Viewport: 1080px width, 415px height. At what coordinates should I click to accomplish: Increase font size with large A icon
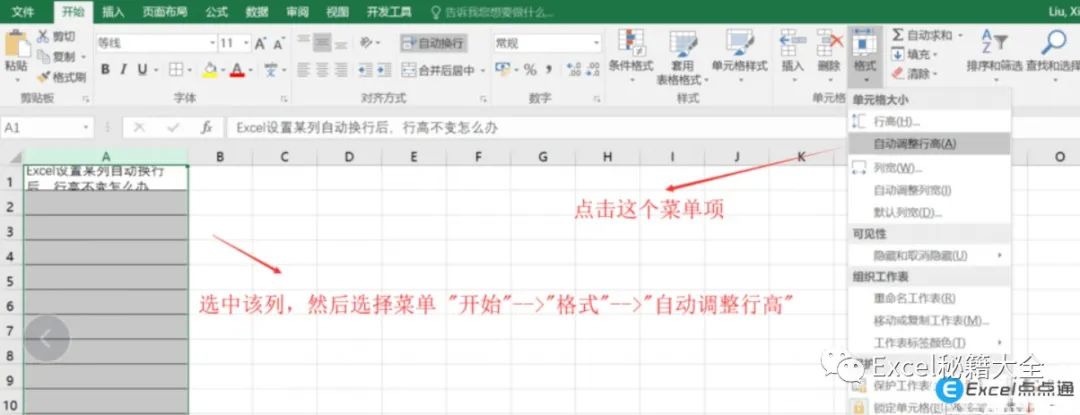tap(260, 43)
